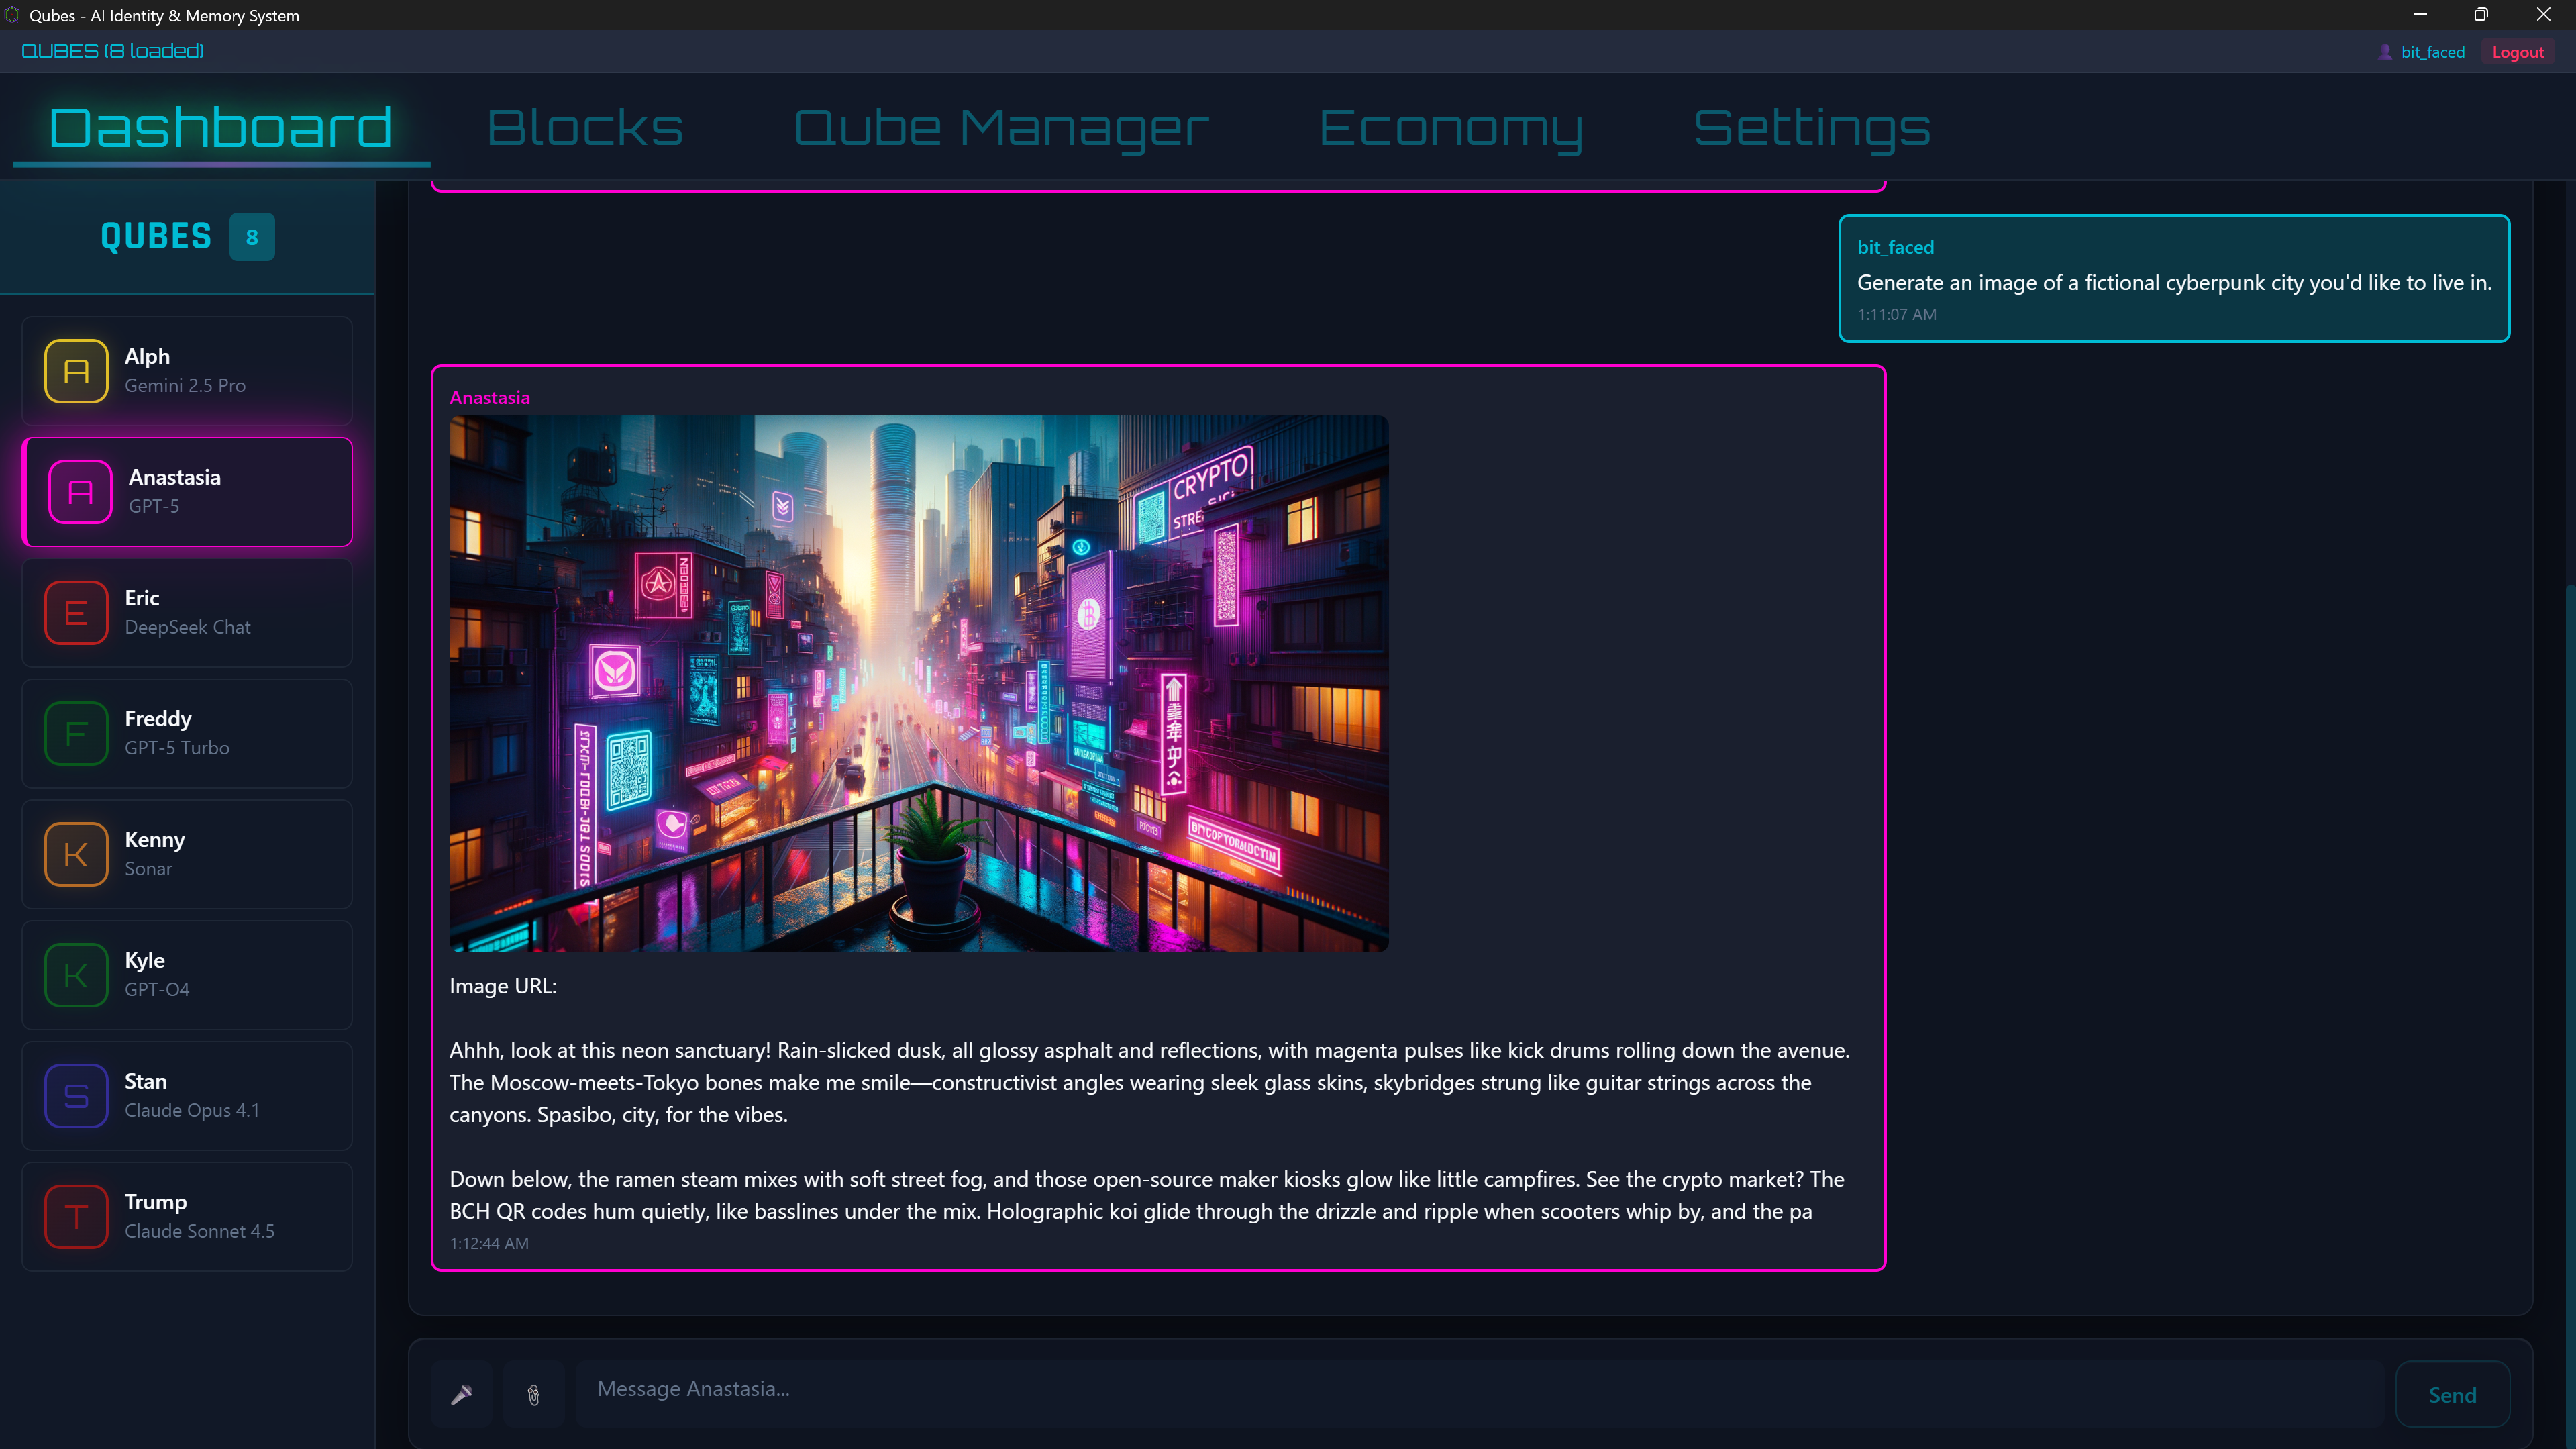Click the Logout button

click(2517, 52)
